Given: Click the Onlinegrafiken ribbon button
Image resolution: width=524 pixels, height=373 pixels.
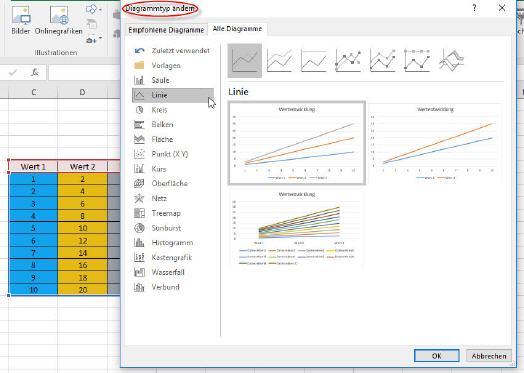Looking at the screenshot, I should click(x=59, y=20).
